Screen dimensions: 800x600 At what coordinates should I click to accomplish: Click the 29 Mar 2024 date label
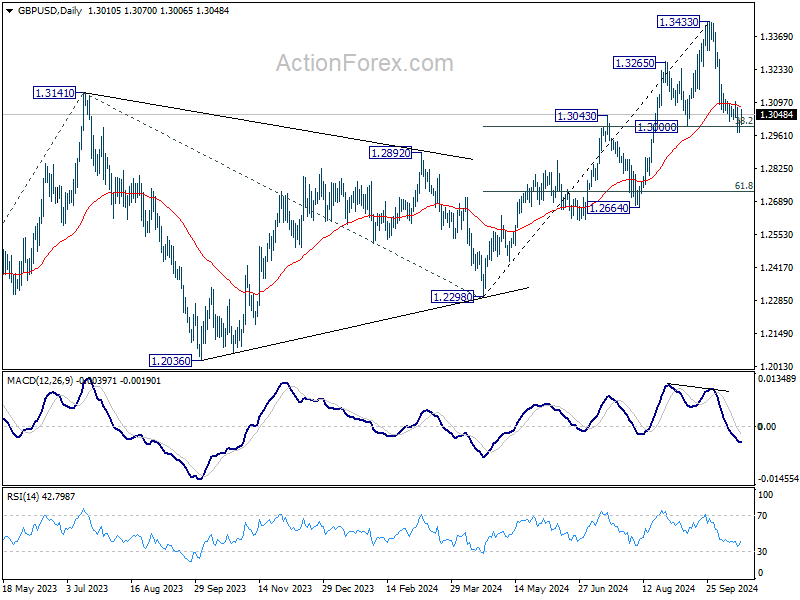click(476, 588)
